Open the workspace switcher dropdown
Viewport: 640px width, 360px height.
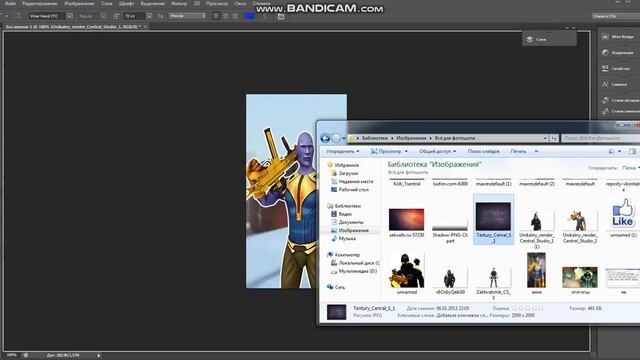tap(616, 16)
